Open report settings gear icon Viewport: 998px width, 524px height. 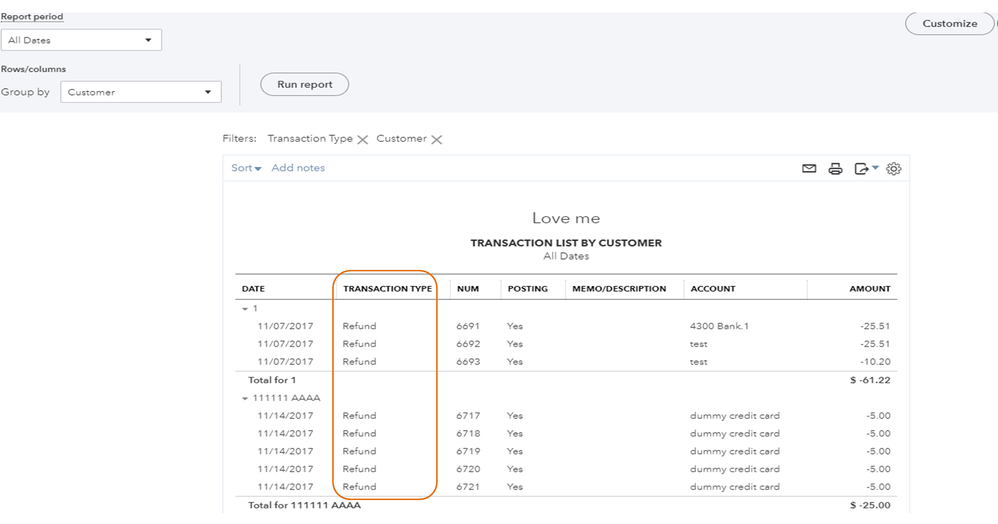pyautogui.click(x=894, y=169)
